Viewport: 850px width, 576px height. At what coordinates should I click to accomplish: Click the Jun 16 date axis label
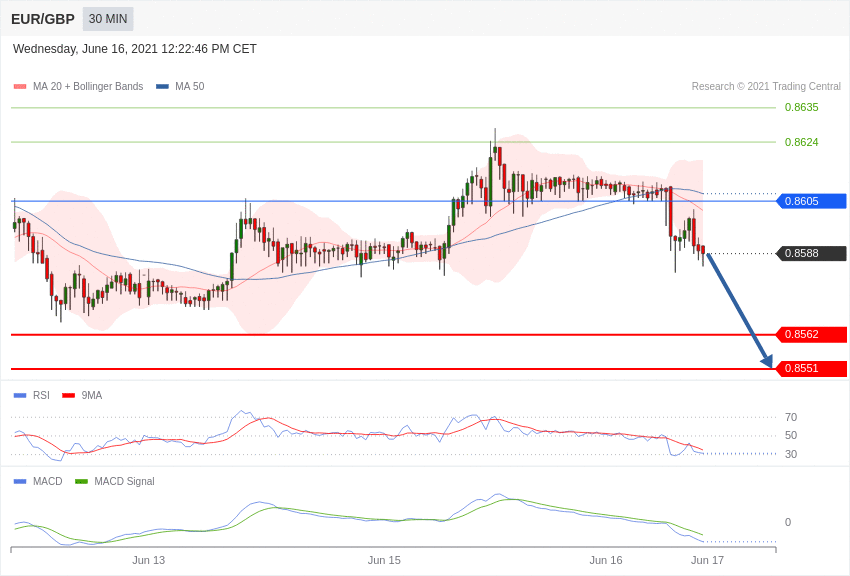606,560
